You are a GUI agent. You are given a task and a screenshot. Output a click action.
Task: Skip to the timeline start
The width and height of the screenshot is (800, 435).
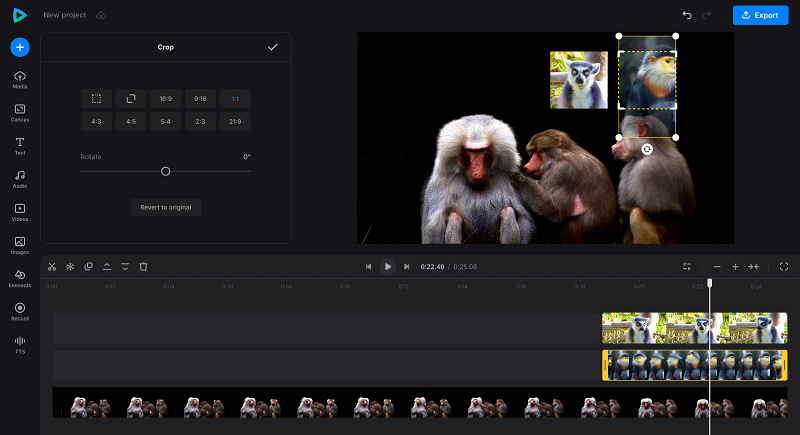tap(368, 267)
